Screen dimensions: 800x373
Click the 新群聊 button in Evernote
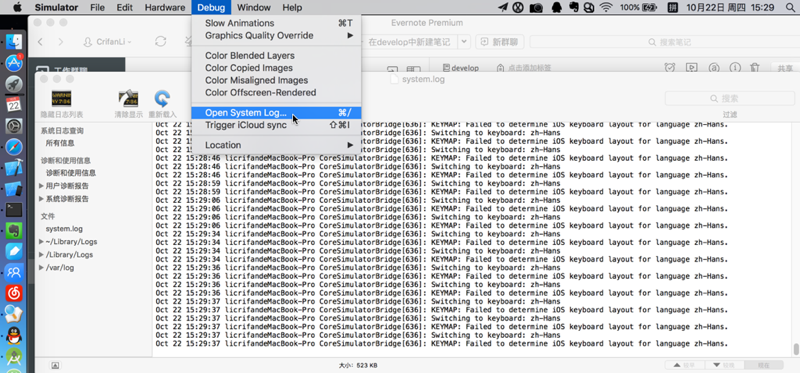point(499,42)
